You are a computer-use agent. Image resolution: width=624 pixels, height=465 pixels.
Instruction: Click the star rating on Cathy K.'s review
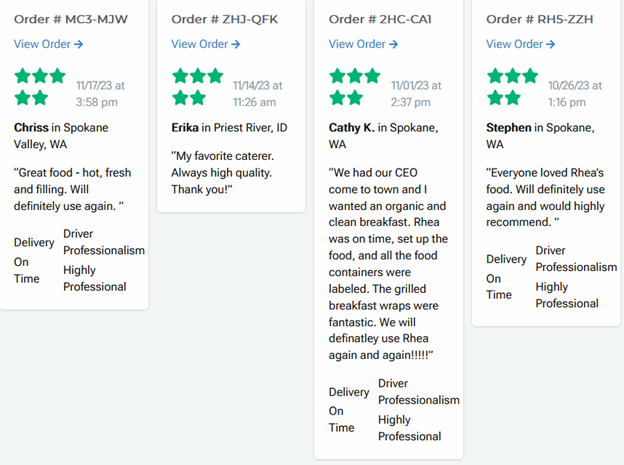(355, 86)
